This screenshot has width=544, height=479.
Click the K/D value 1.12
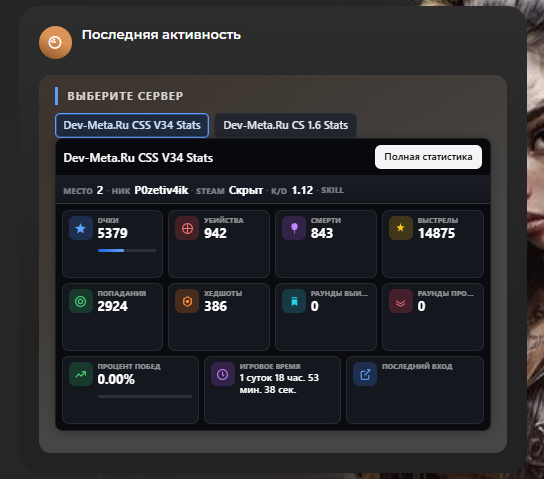click(302, 190)
